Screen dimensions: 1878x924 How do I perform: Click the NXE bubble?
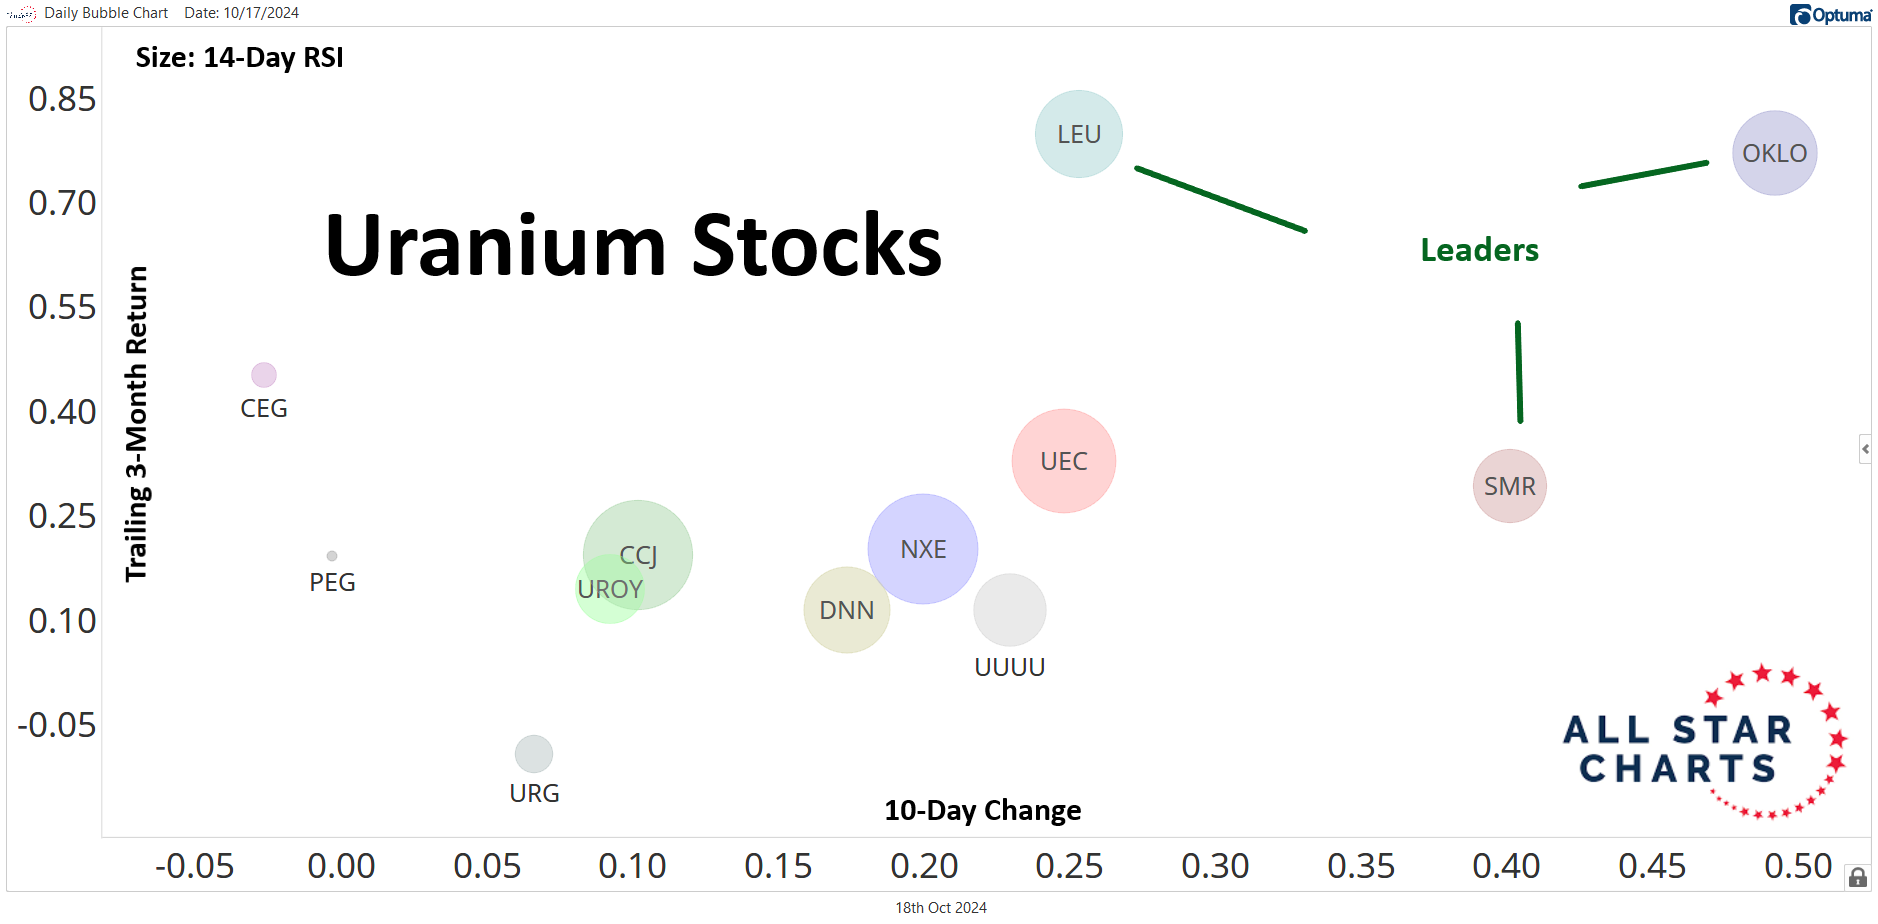[x=922, y=549]
